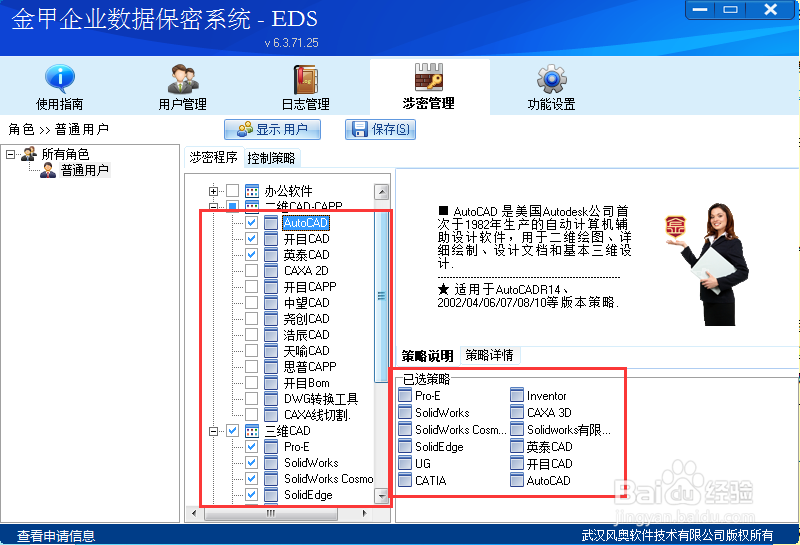Click 开目CAD entry in 已选策略
The width and height of the screenshot is (800, 545).
[x=541, y=463]
